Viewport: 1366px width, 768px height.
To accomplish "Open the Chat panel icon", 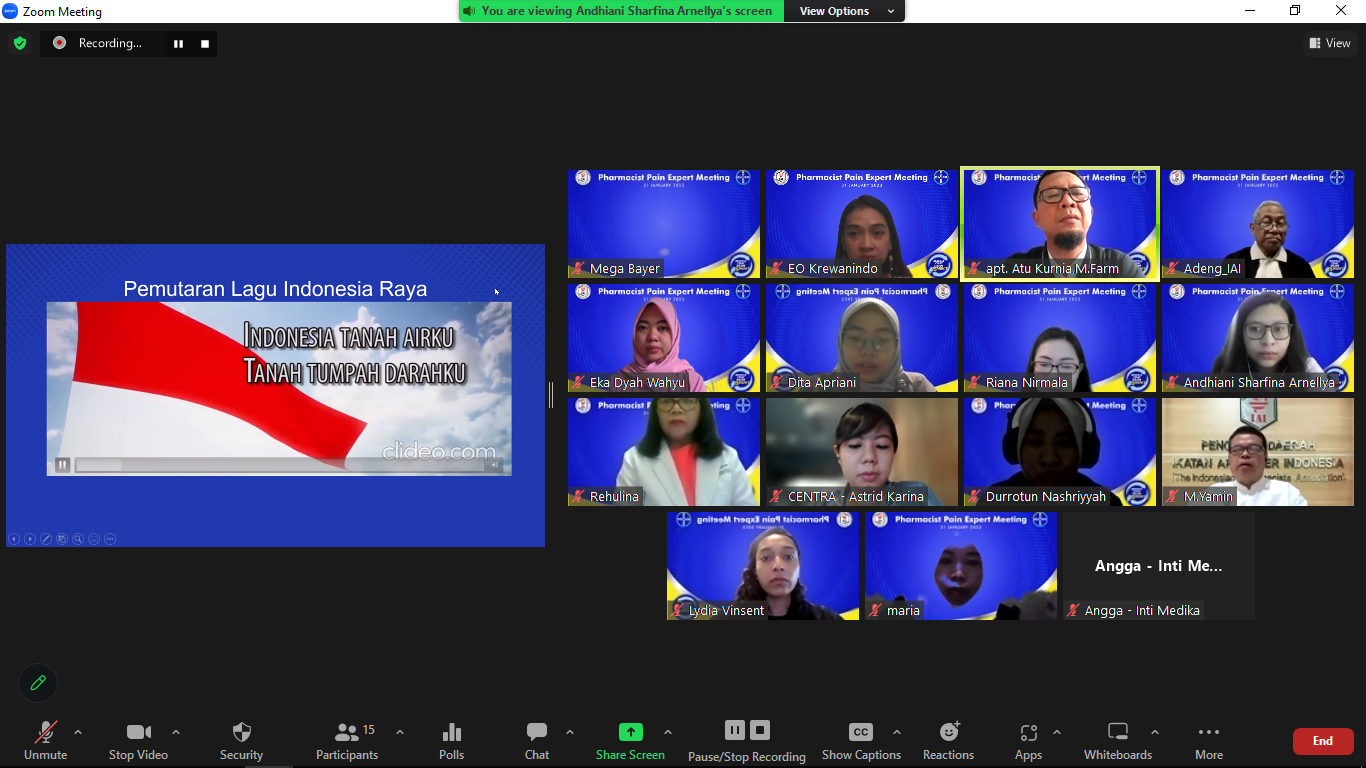I will 537,733.
